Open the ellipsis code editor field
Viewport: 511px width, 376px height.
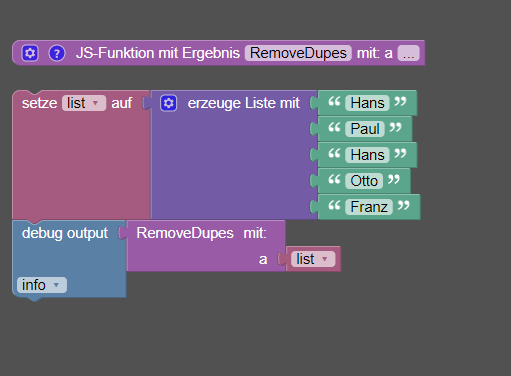tap(408, 53)
